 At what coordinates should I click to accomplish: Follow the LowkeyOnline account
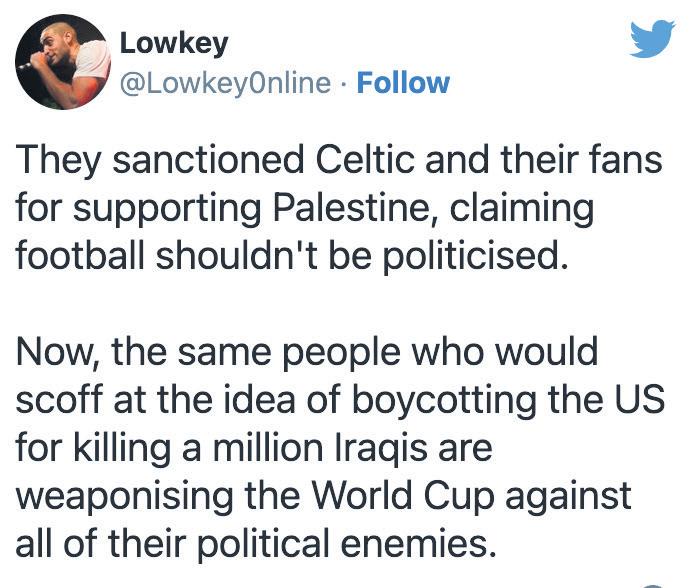coord(403,82)
